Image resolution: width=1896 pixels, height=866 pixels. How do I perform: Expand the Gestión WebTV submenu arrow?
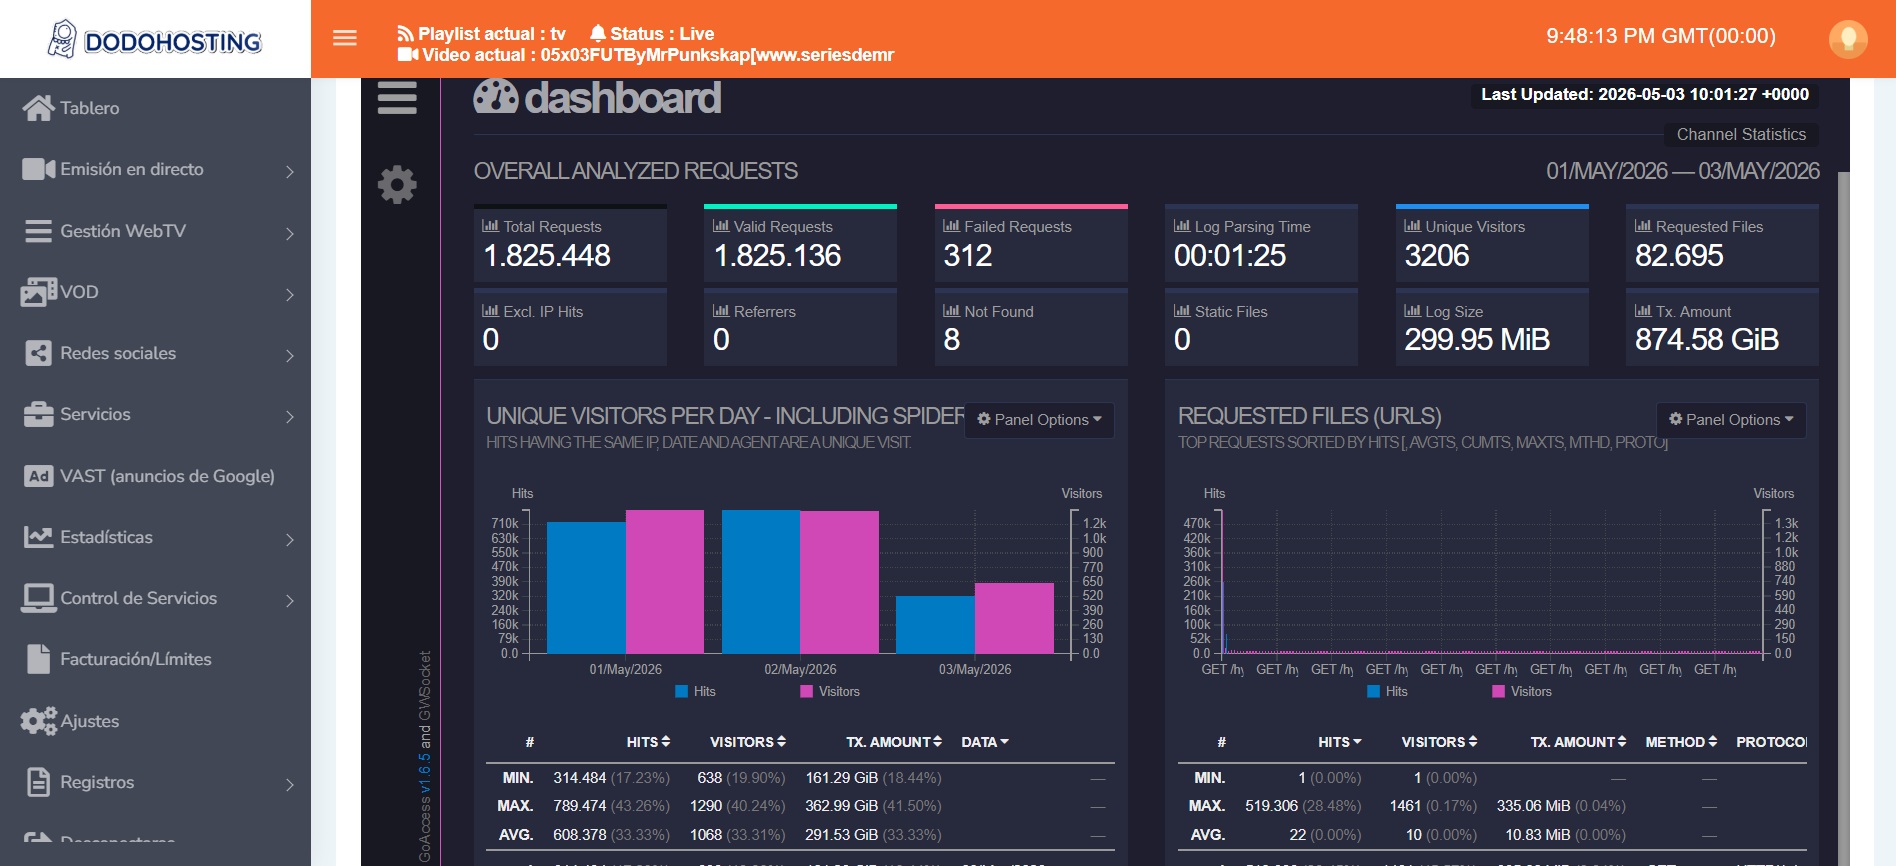(x=290, y=233)
